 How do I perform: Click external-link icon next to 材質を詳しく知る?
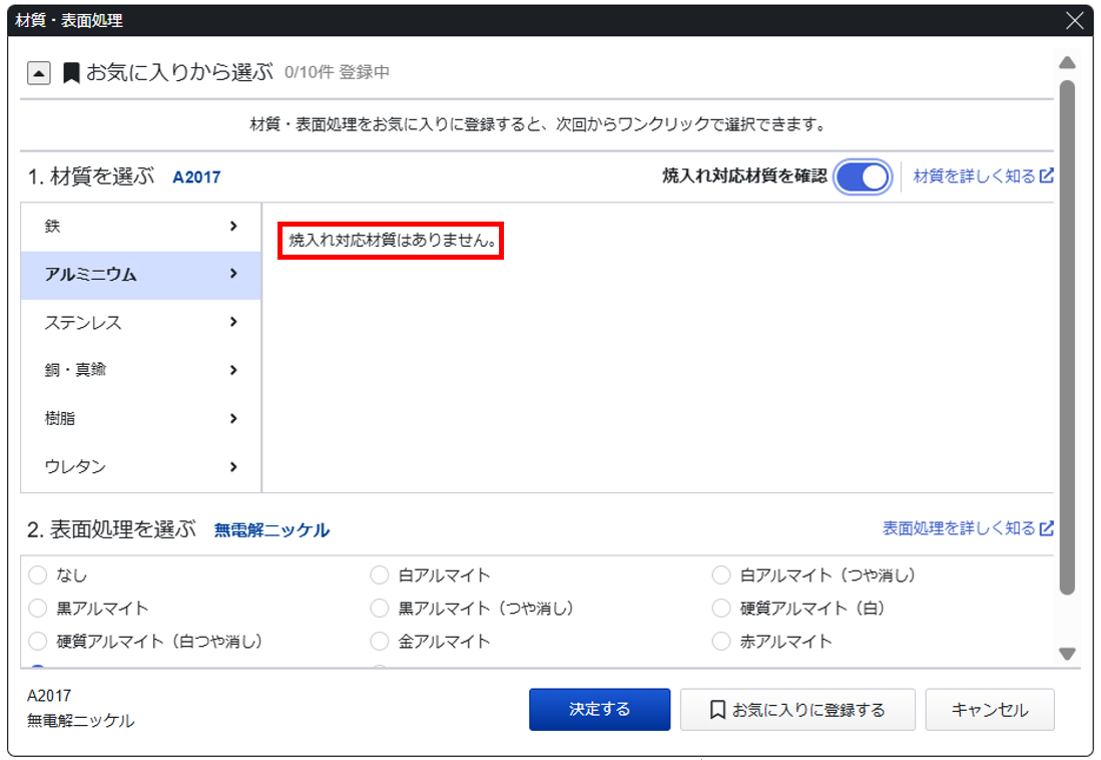(1046, 176)
